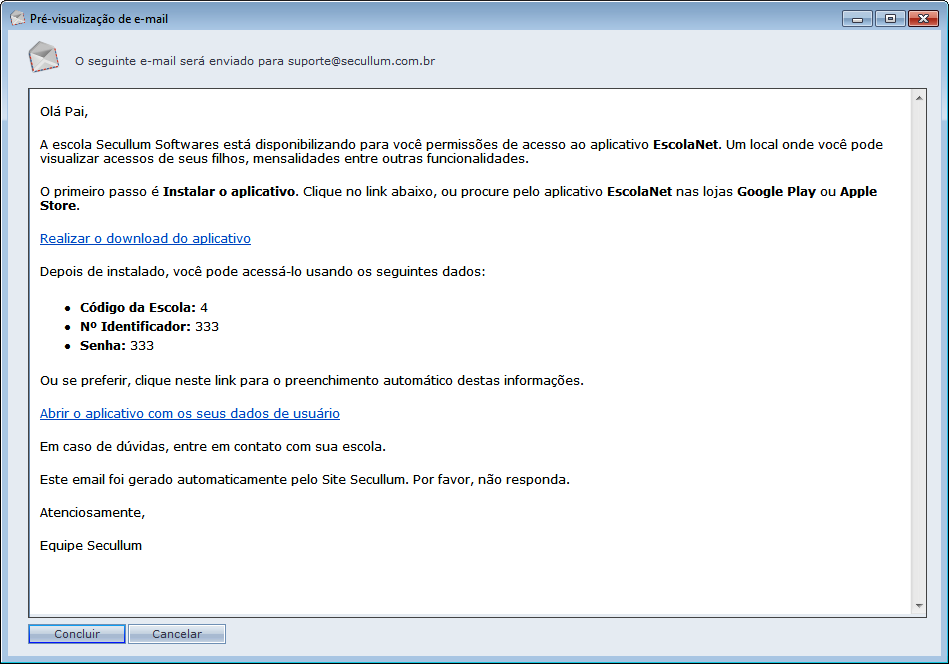Click the vertical scrollbar track of the e-mail body
The image size is (949, 664).
pos(919,350)
